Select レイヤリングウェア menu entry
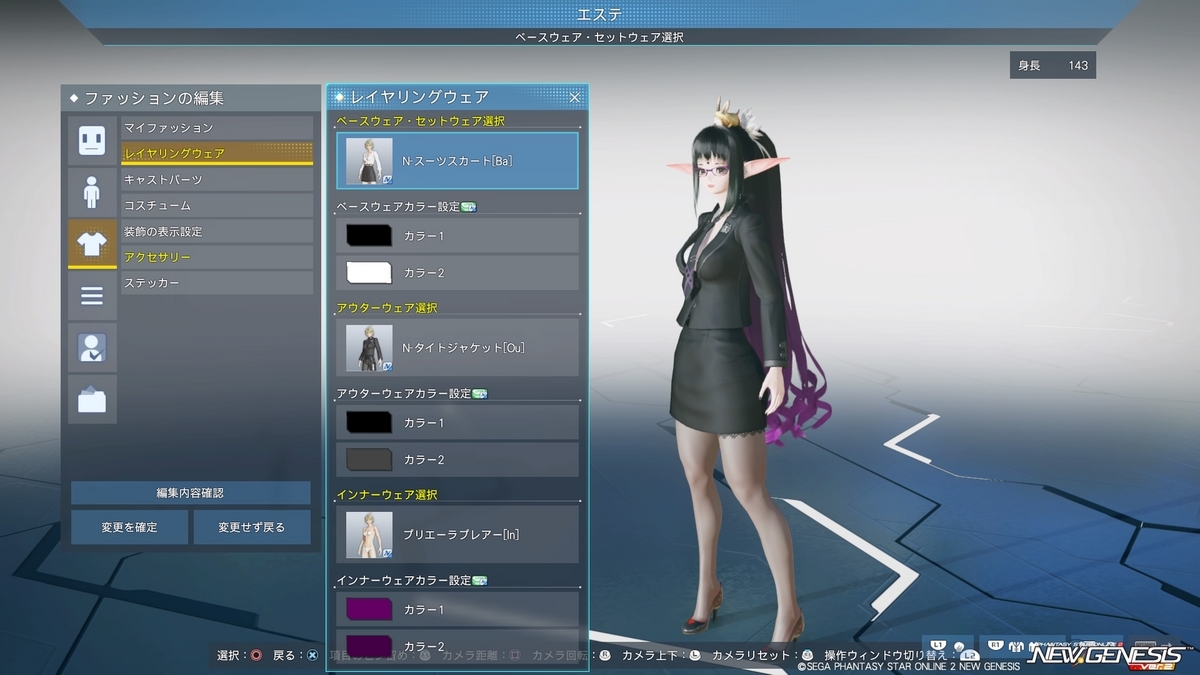 [x=217, y=154]
